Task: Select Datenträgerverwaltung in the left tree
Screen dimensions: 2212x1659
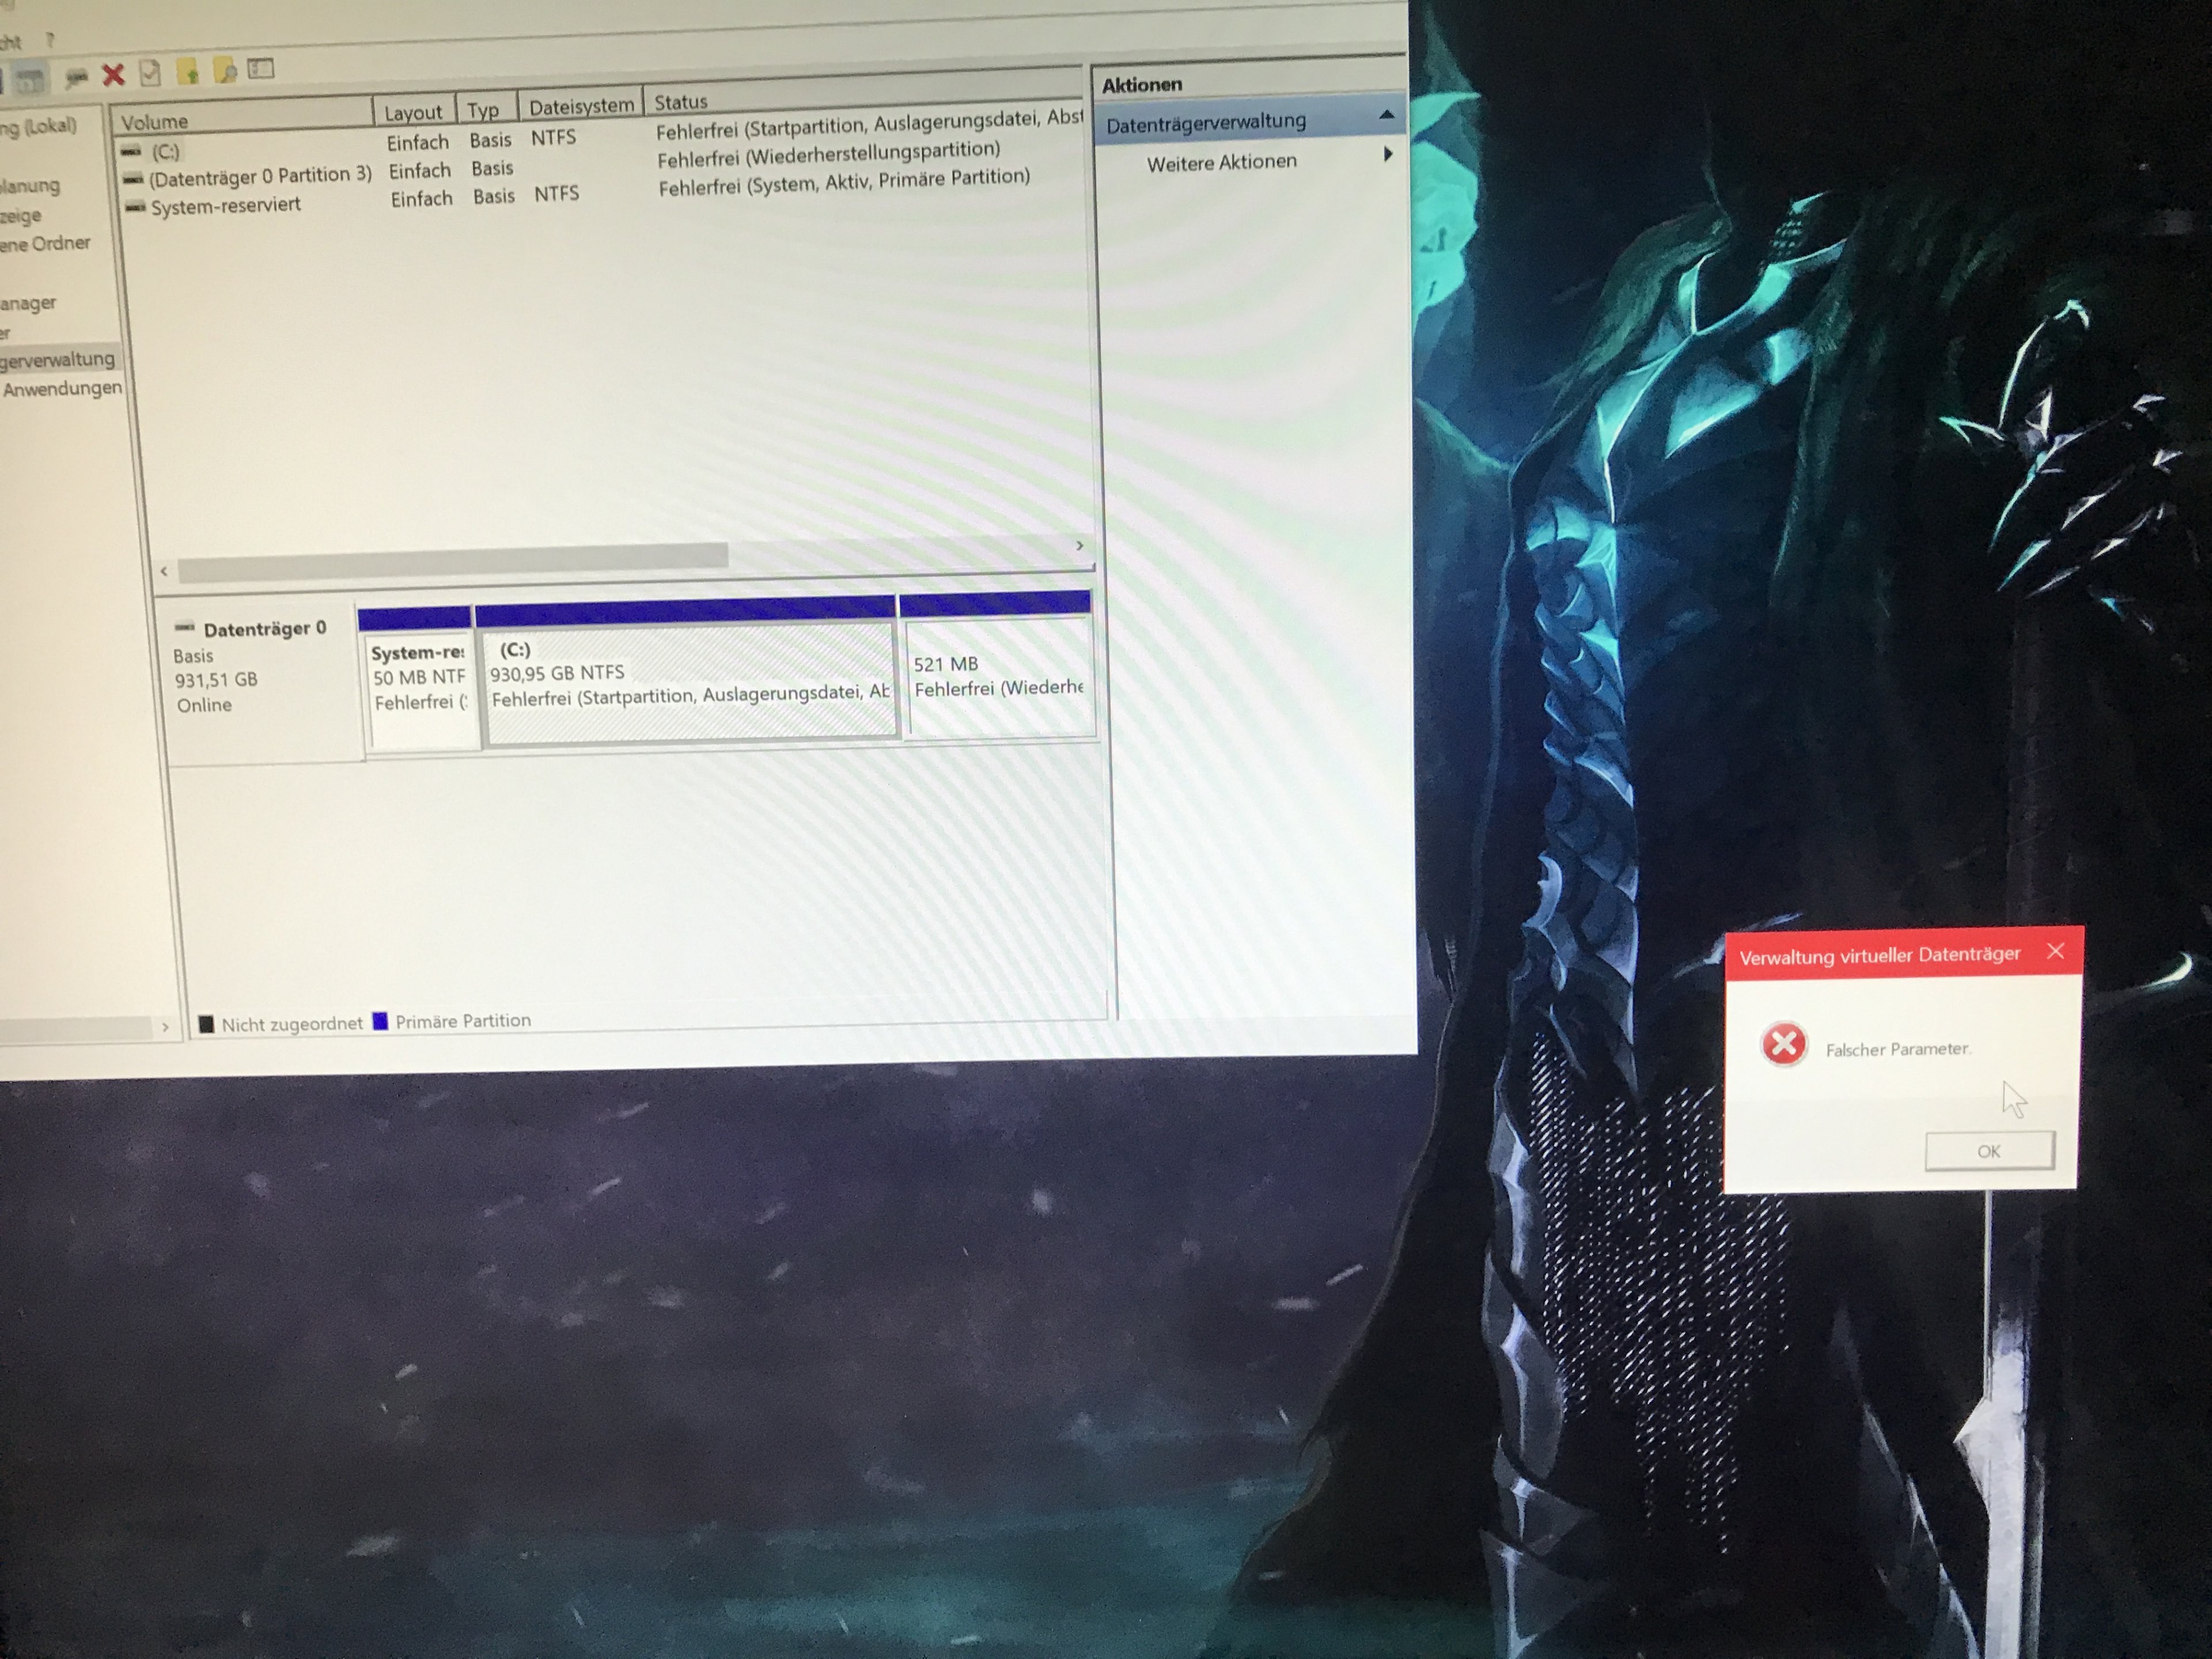Action: pyautogui.click(x=57, y=359)
